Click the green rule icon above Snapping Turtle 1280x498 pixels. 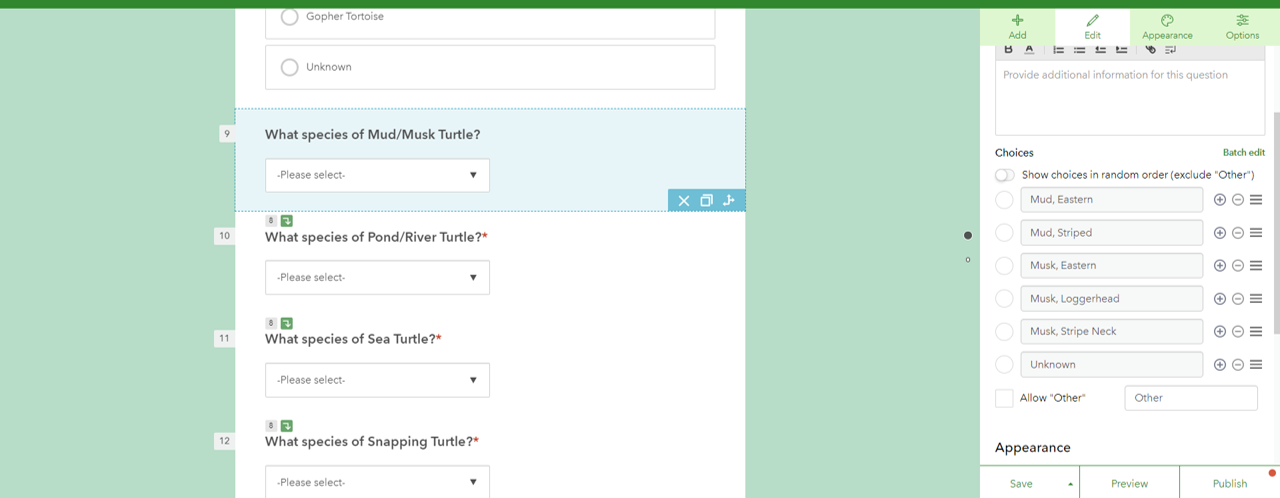[x=287, y=425]
